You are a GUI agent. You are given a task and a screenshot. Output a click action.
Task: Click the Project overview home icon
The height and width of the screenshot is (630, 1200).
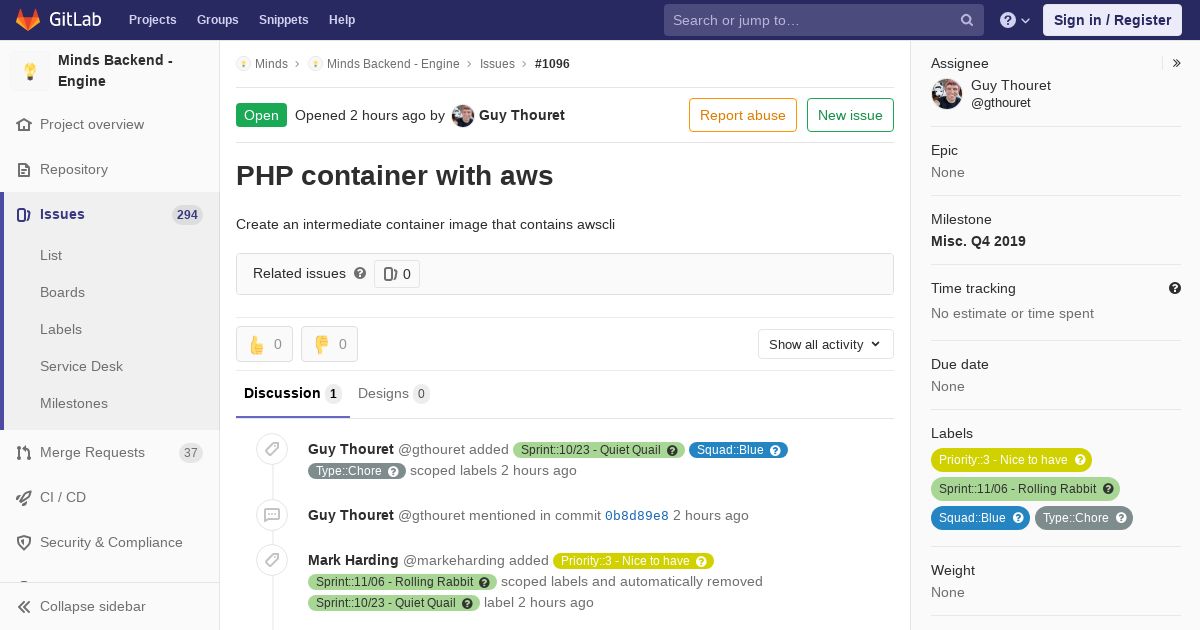pos(24,125)
